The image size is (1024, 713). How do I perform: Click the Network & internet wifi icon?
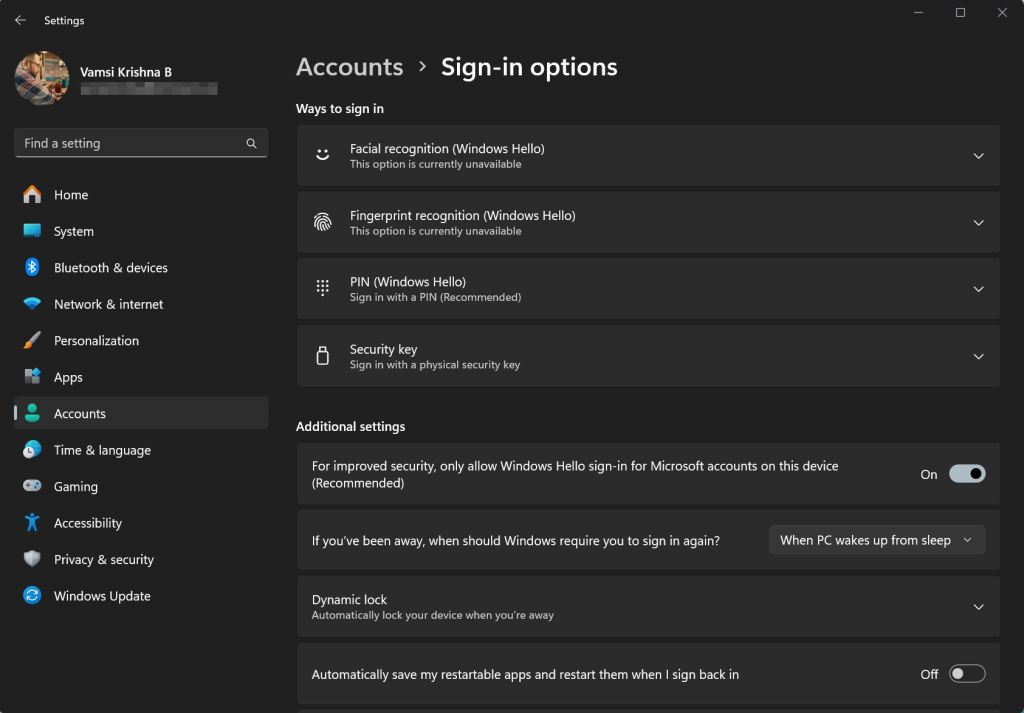click(32, 304)
